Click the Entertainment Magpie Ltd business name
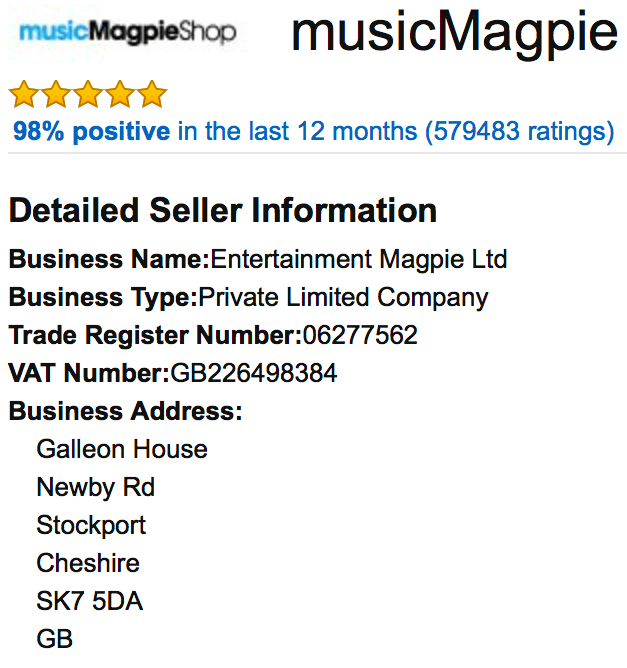The image size is (627, 668). (359, 259)
